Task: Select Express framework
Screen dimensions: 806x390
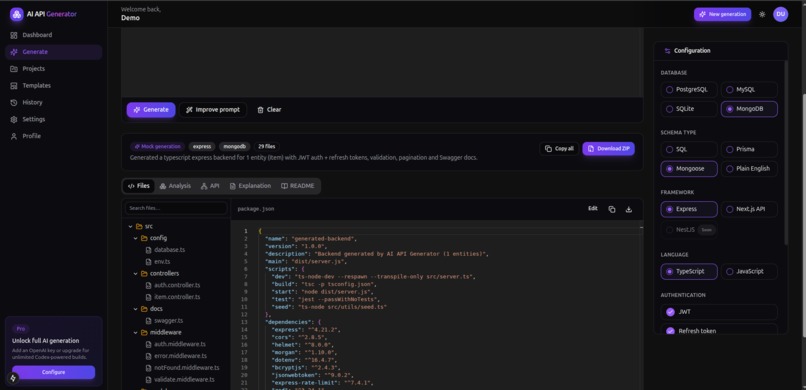Action: click(x=689, y=209)
